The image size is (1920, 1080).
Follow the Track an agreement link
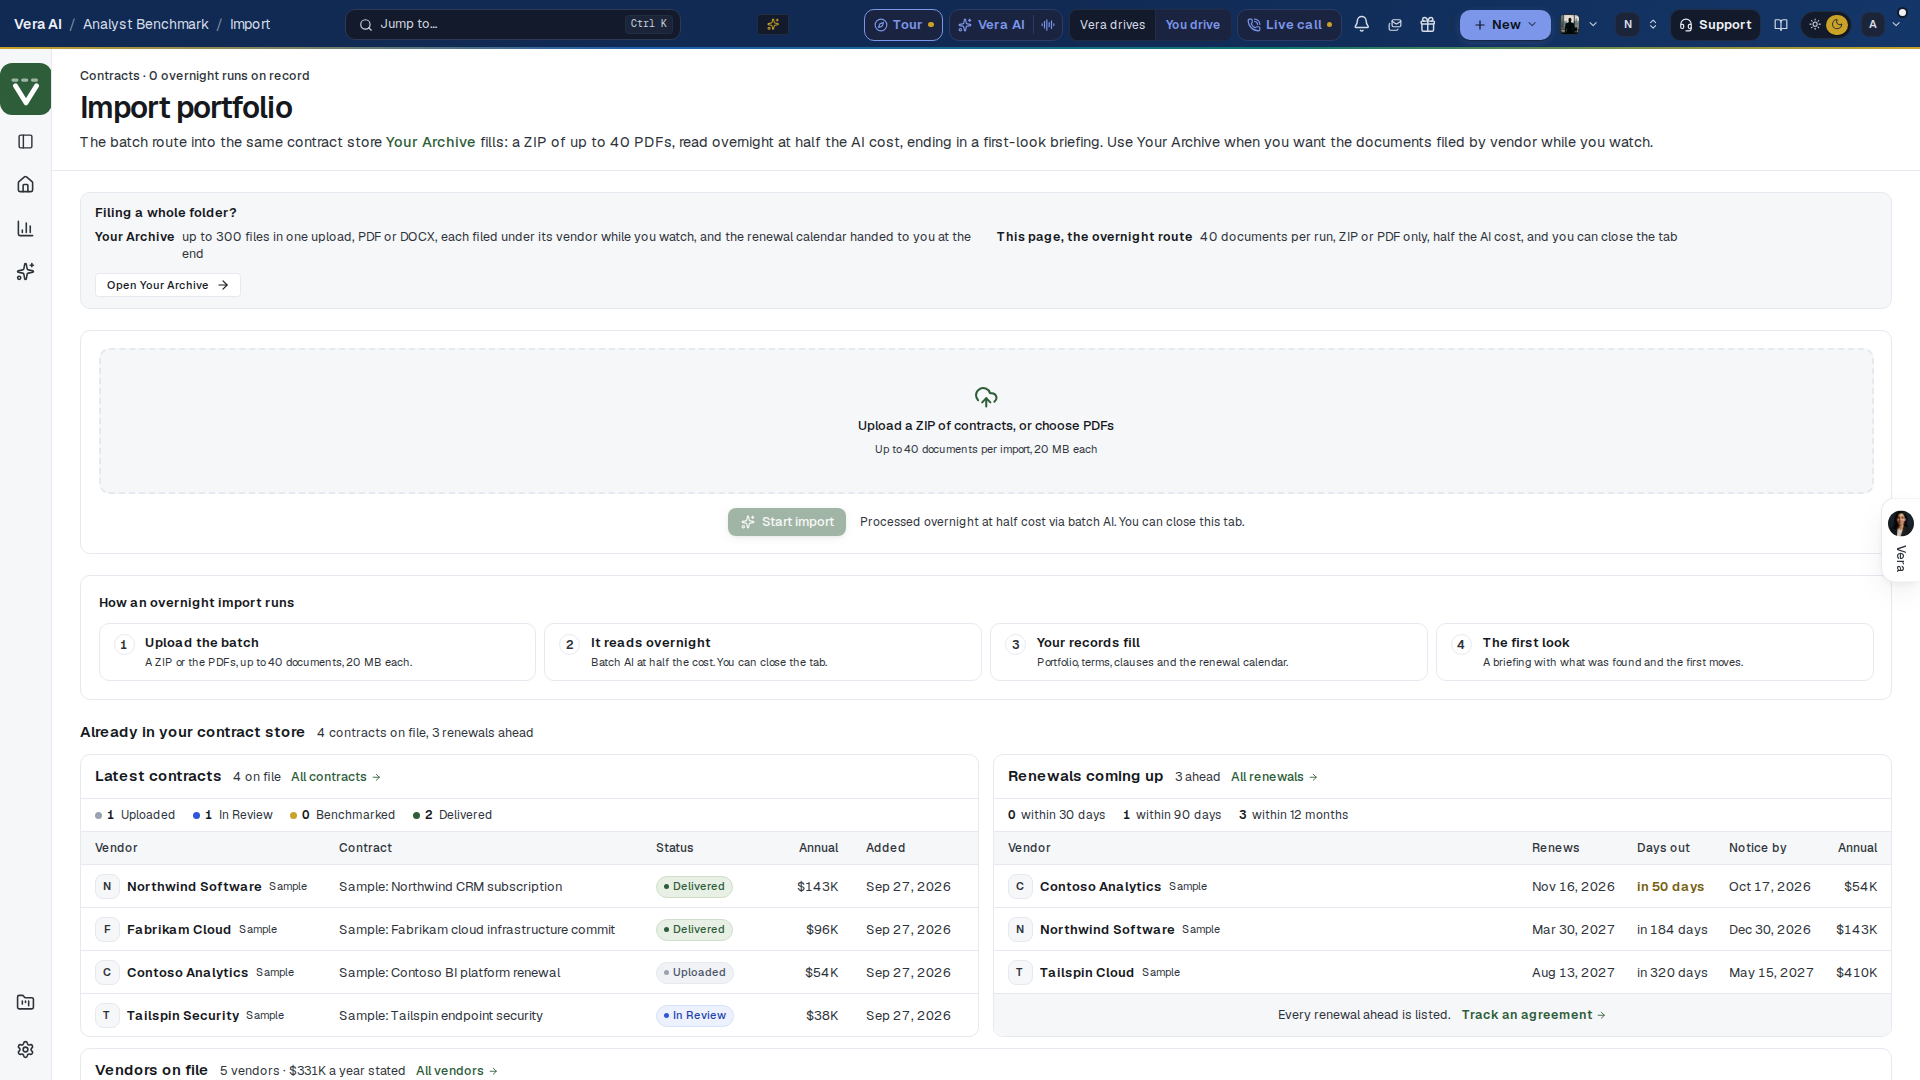coord(1533,1015)
